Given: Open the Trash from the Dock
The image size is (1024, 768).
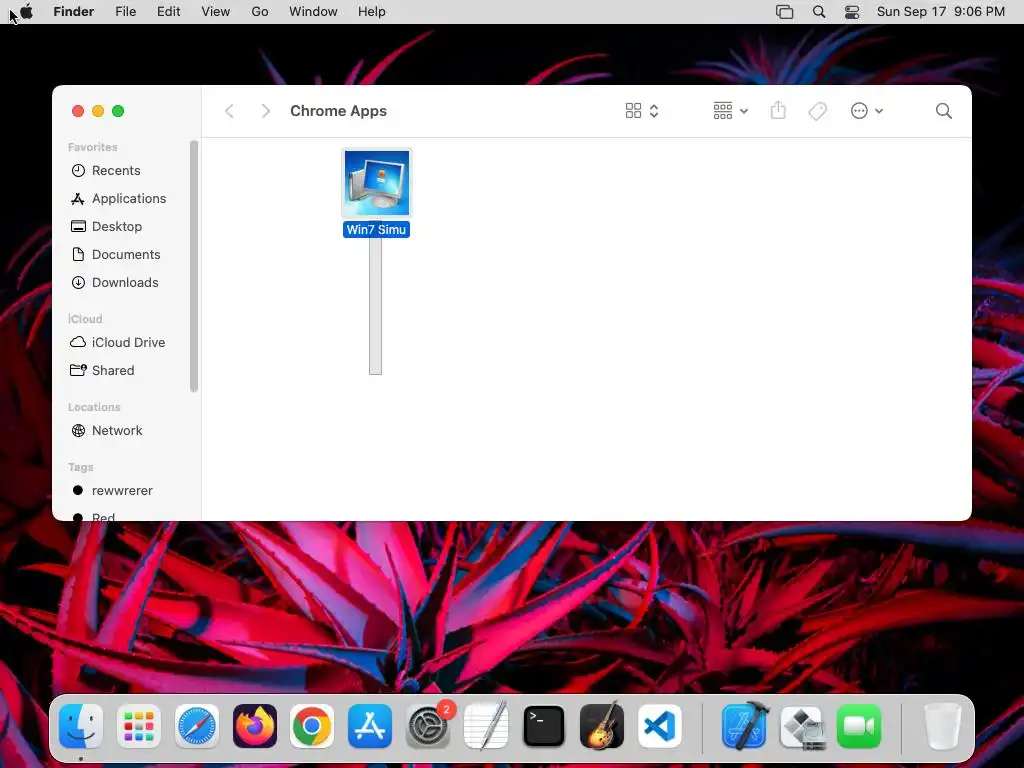Looking at the screenshot, I should (943, 726).
